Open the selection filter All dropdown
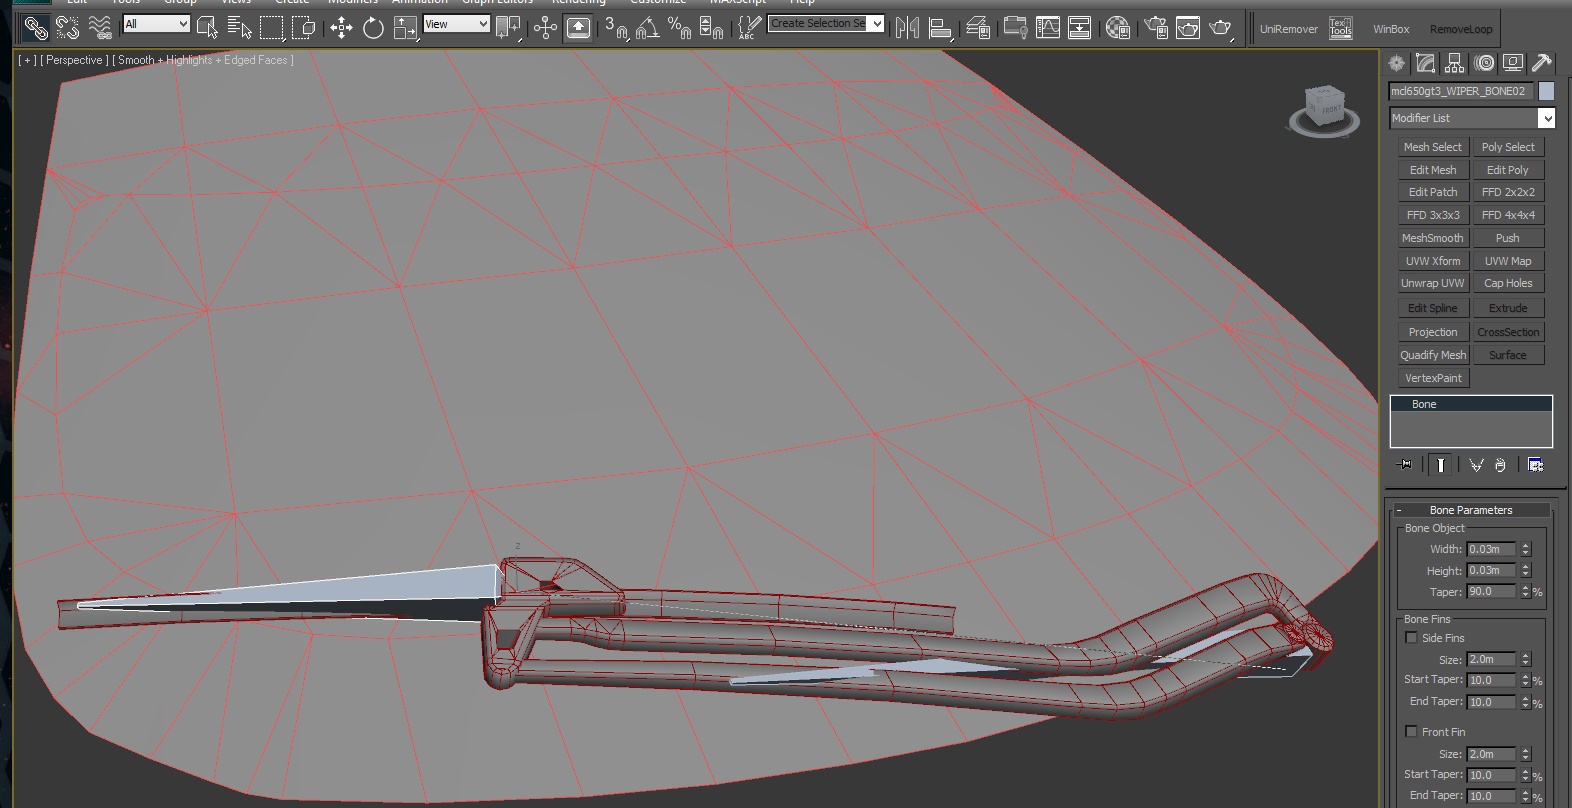The height and width of the screenshot is (808, 1572). [156, 23]
